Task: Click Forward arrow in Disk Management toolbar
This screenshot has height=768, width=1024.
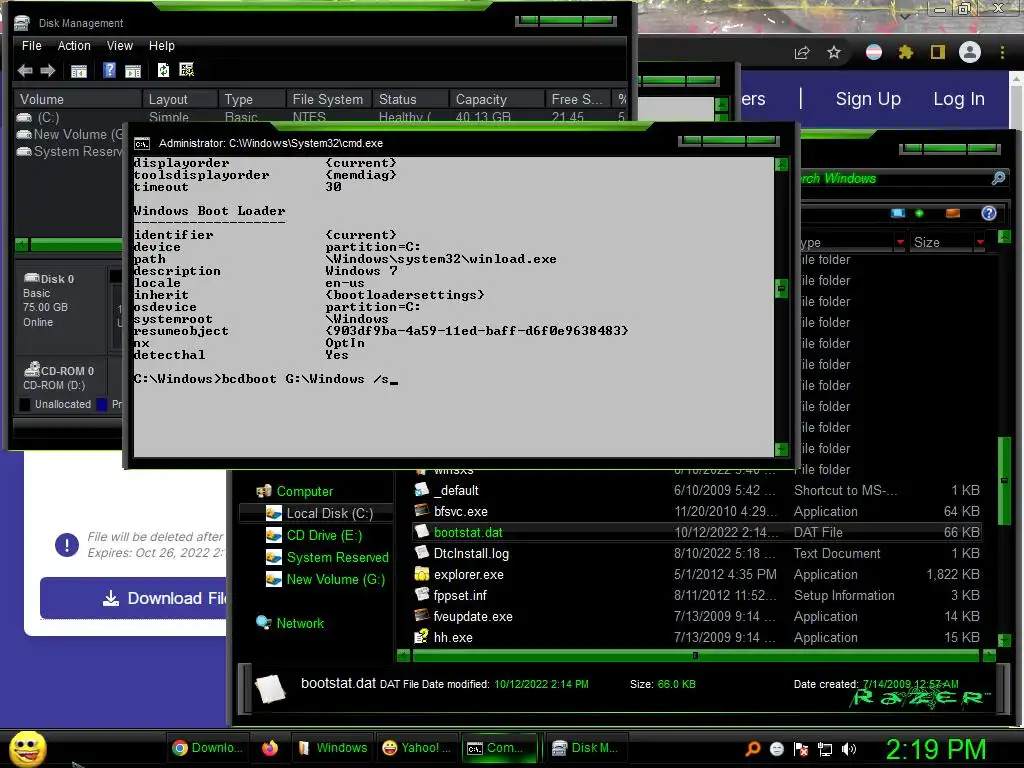Action: coord(48,71)
